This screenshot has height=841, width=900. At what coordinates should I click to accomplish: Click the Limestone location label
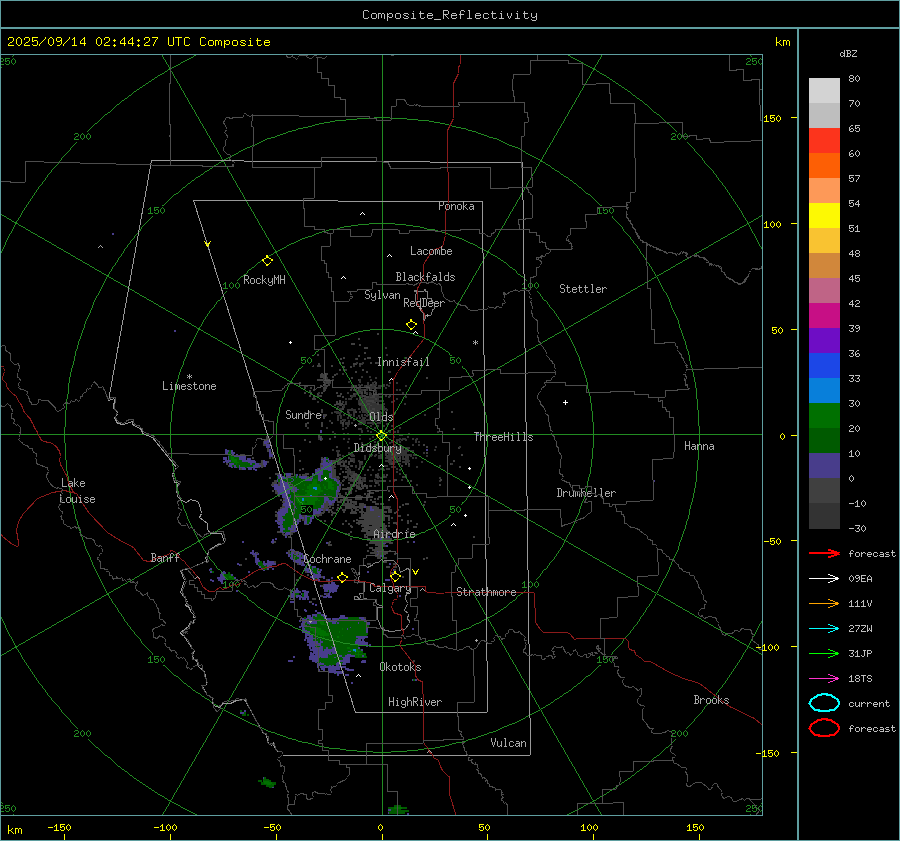click(189, 386)
